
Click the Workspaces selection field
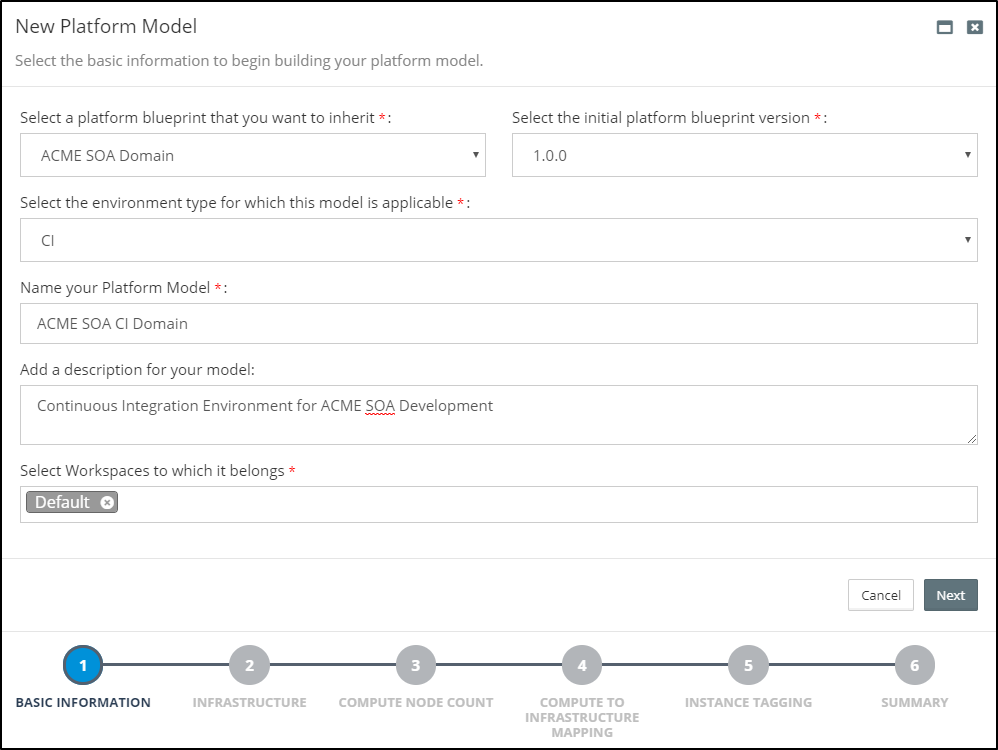(x=500, y=503)
